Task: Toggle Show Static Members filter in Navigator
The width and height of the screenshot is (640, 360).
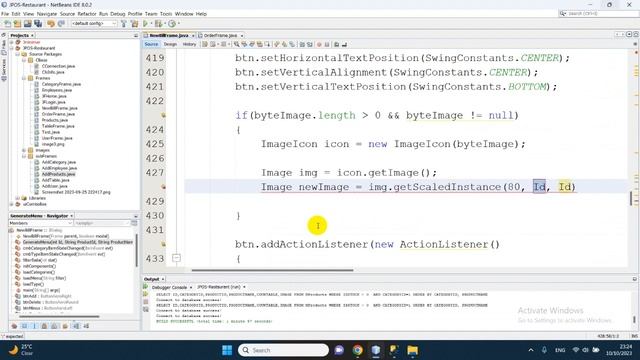Action: click(x=34, y=326)
